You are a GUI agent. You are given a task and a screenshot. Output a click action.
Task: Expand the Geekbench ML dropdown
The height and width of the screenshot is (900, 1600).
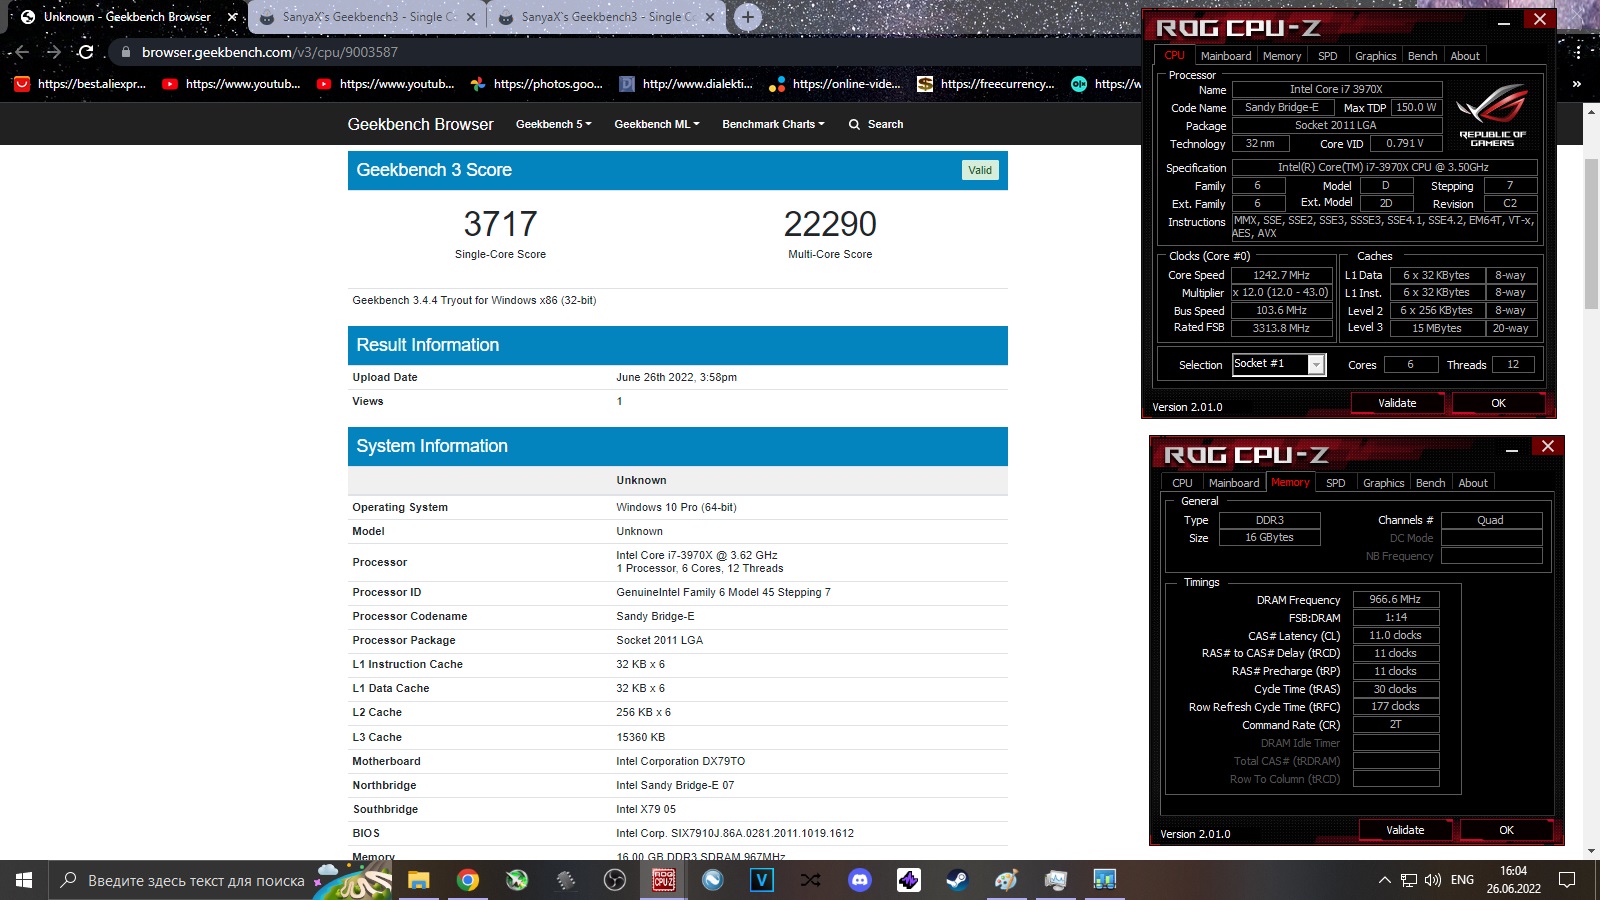pyautogui.click(x=657, y=124)
